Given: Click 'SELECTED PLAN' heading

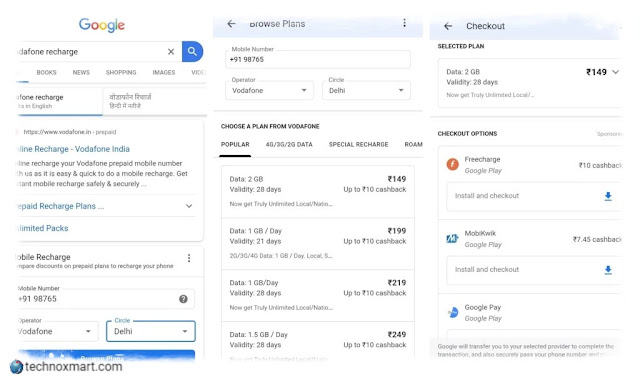Looking at the screenshot, I should 461,47.
